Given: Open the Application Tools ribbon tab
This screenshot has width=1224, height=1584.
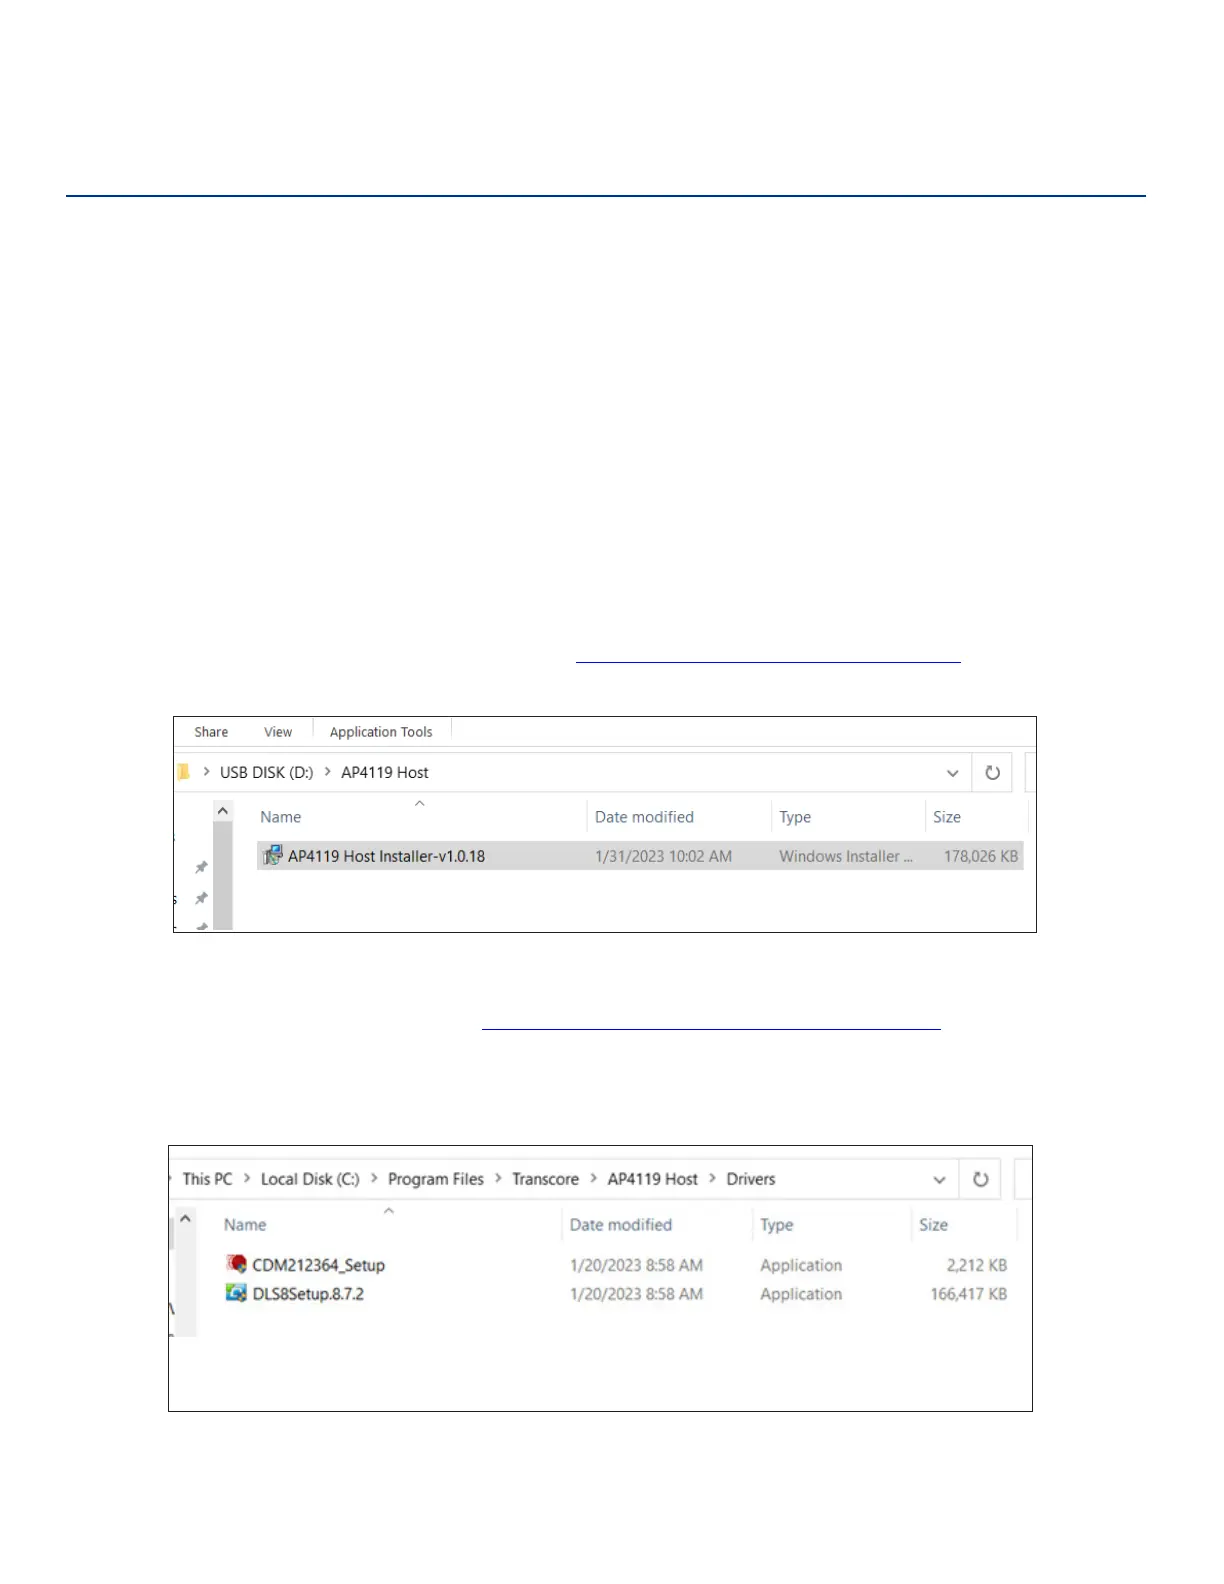Looking at the screenshot, I should [x=381, y=732].
